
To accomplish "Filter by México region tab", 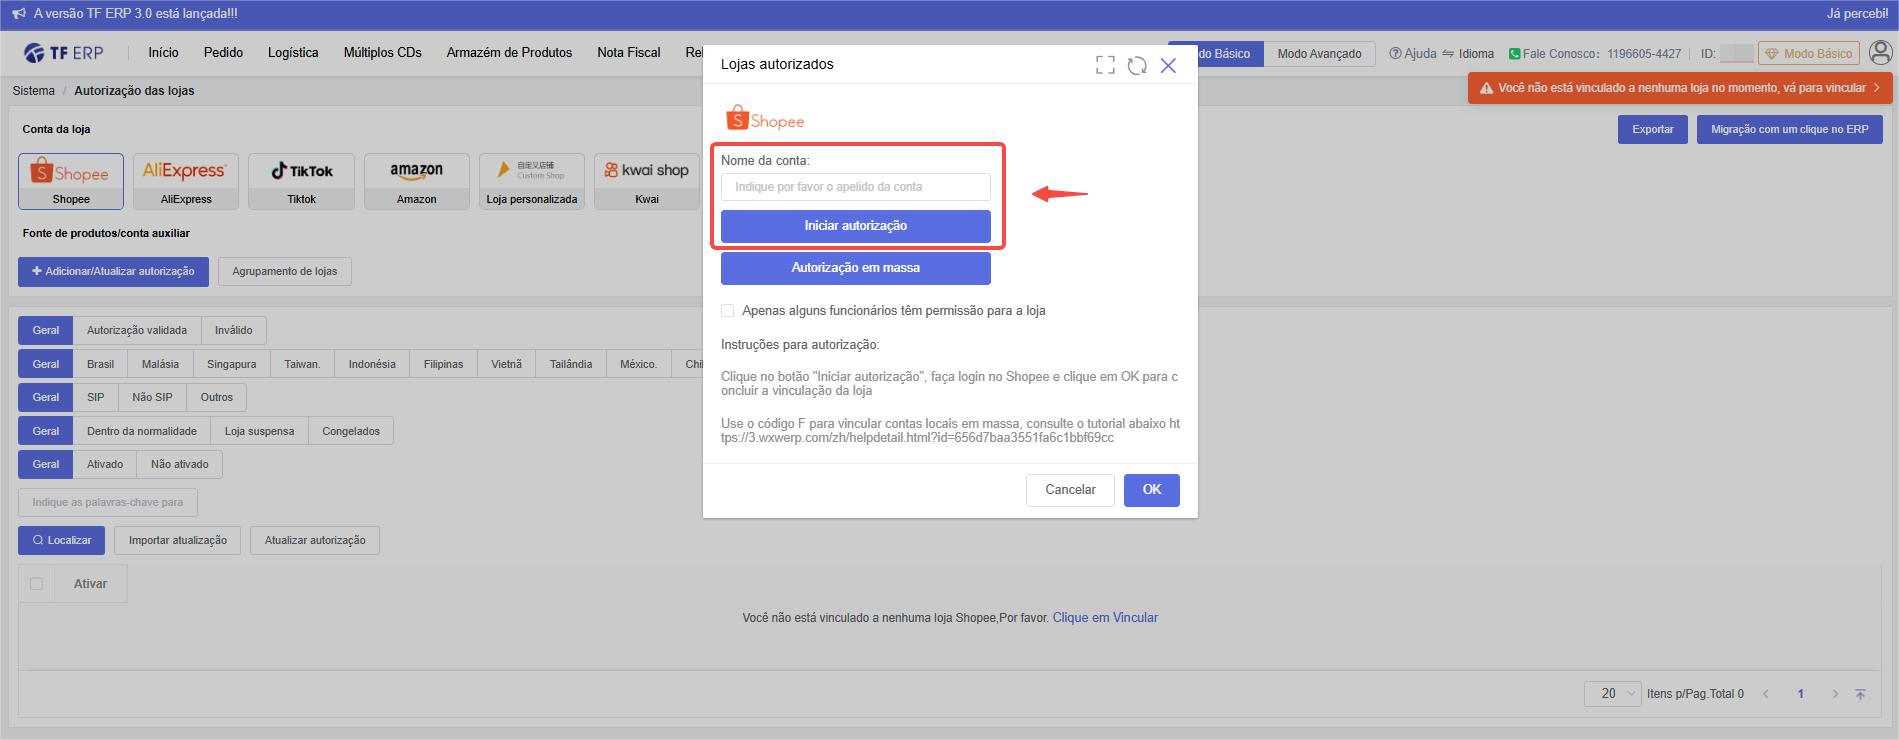I will point(638,364).
